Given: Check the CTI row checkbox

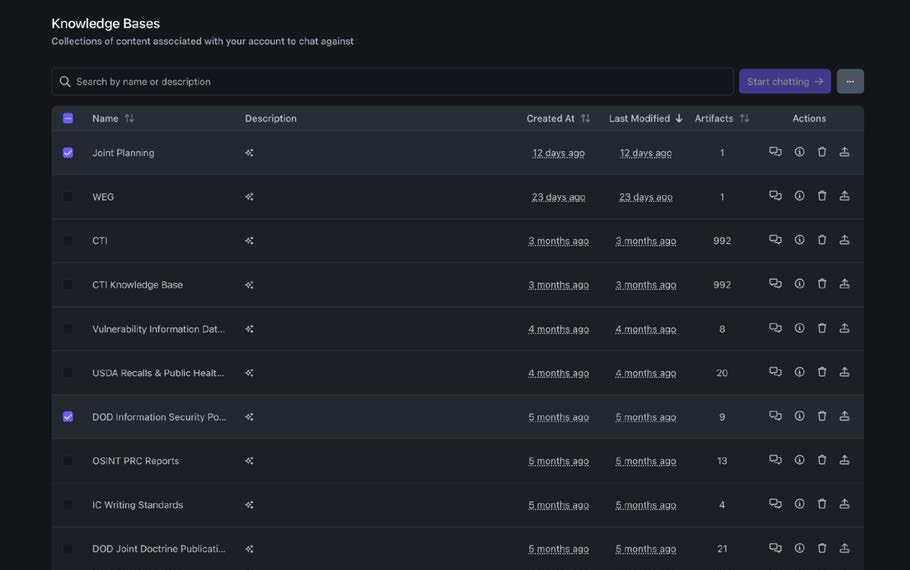Looking at the screenshot, I should pos(68,241).
